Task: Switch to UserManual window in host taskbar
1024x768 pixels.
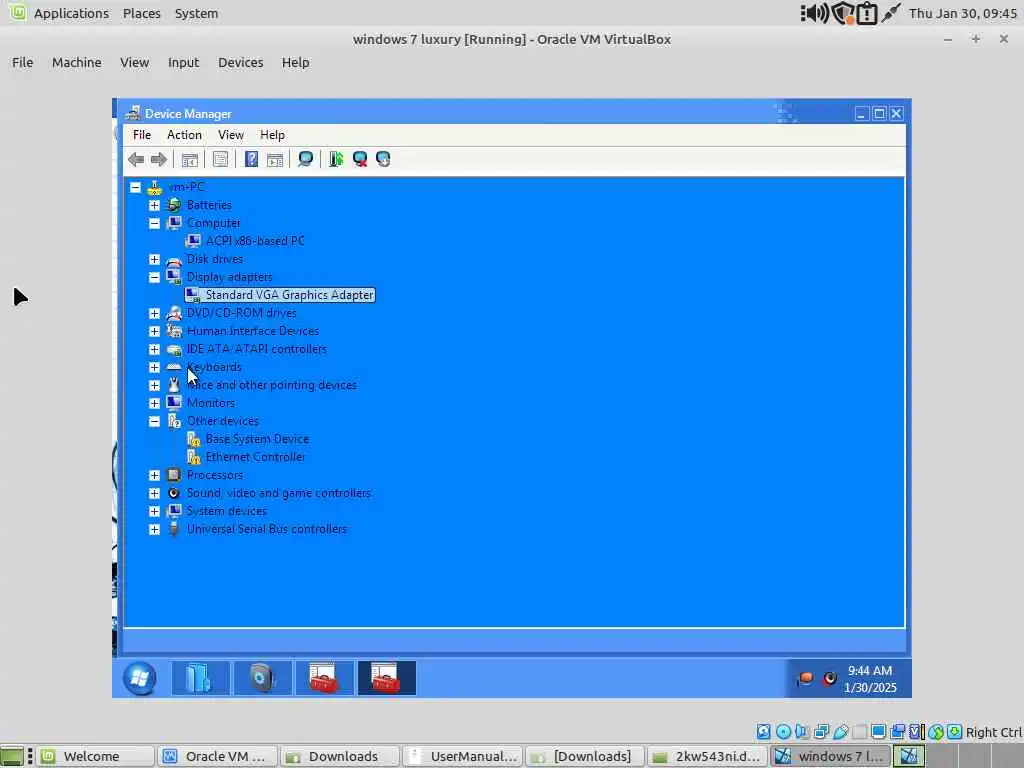Action: click(462, 756)
